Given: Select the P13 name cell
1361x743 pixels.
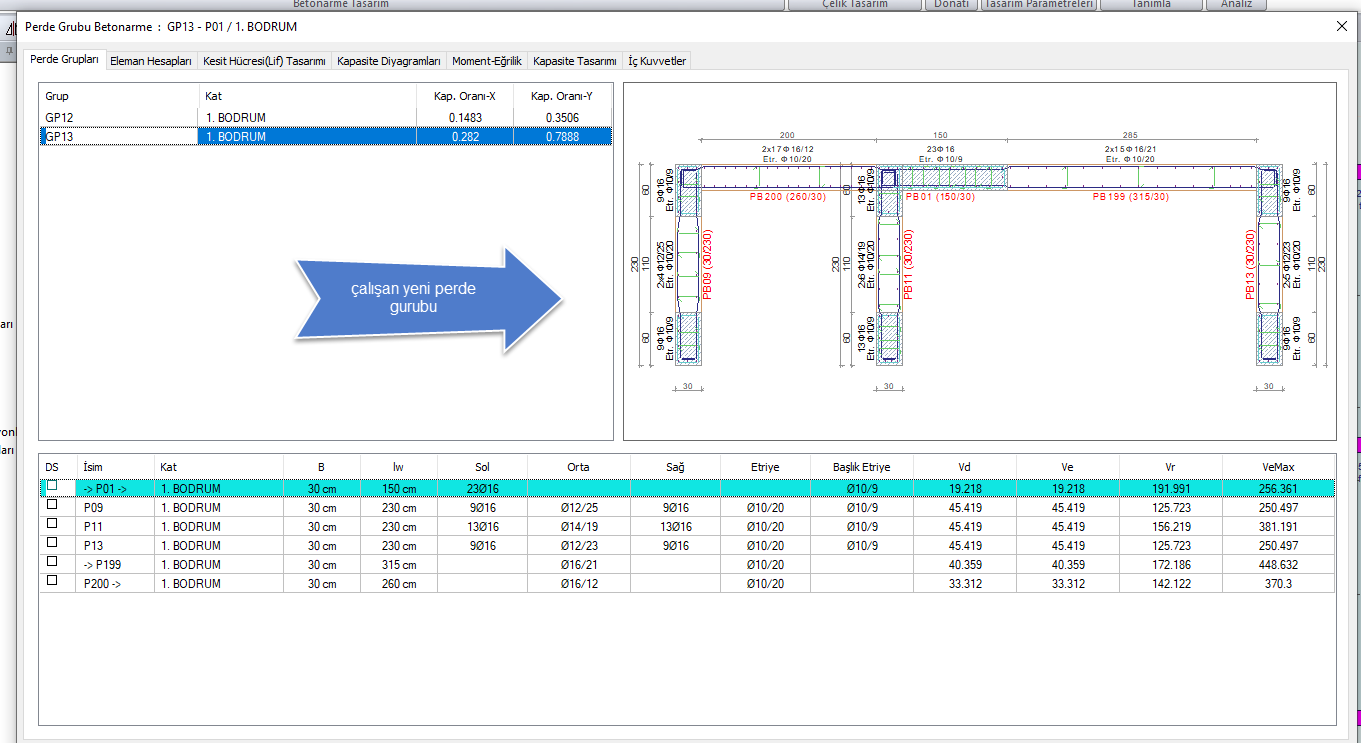Looking at the screenshot, I should 114,545.
